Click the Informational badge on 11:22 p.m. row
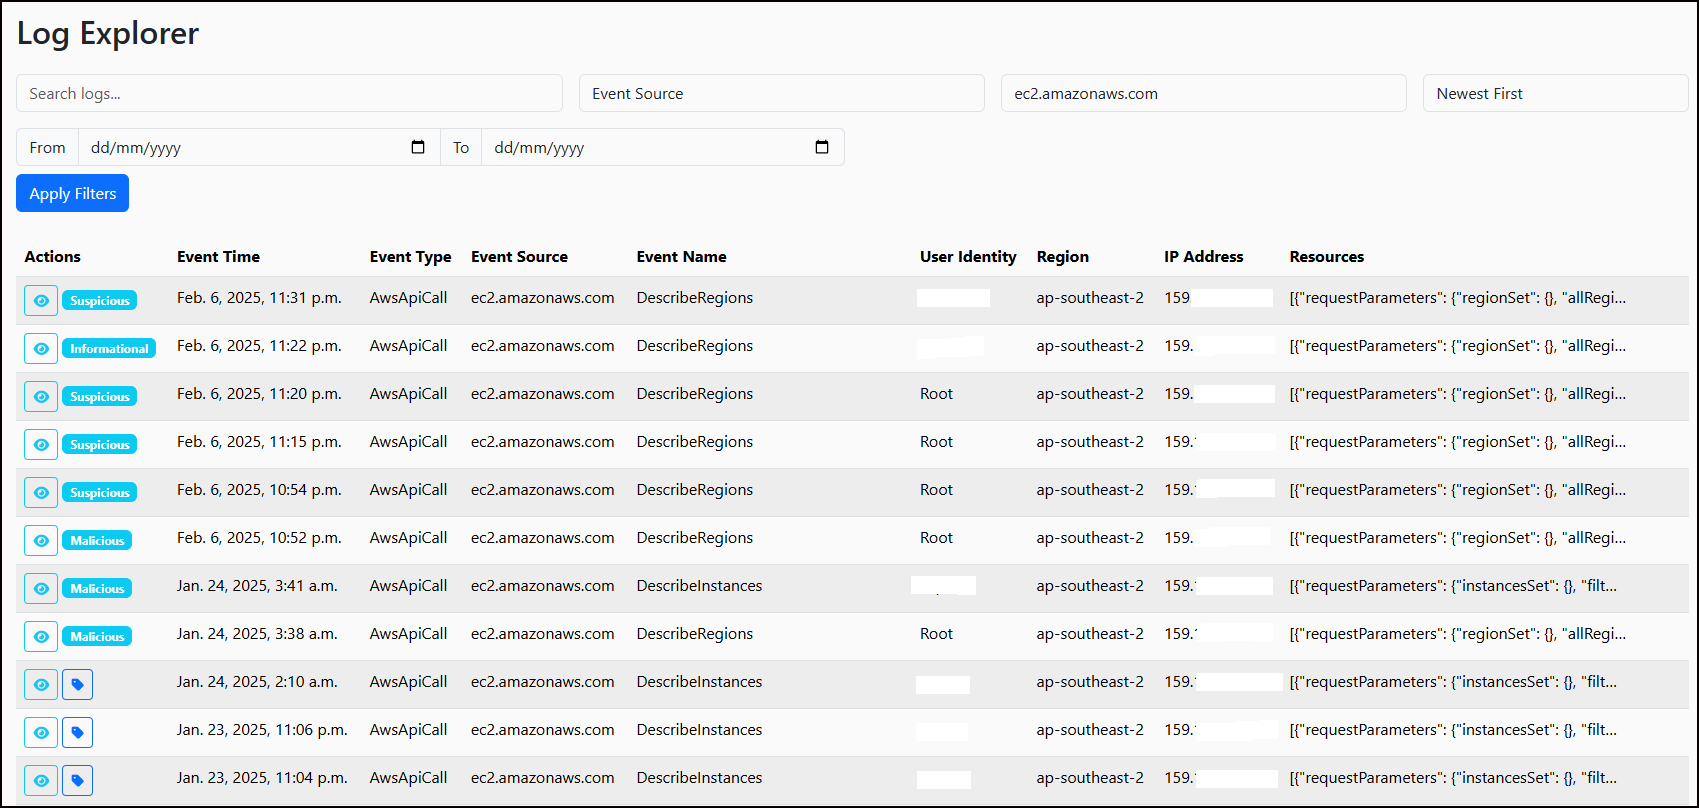 point(109,349)
